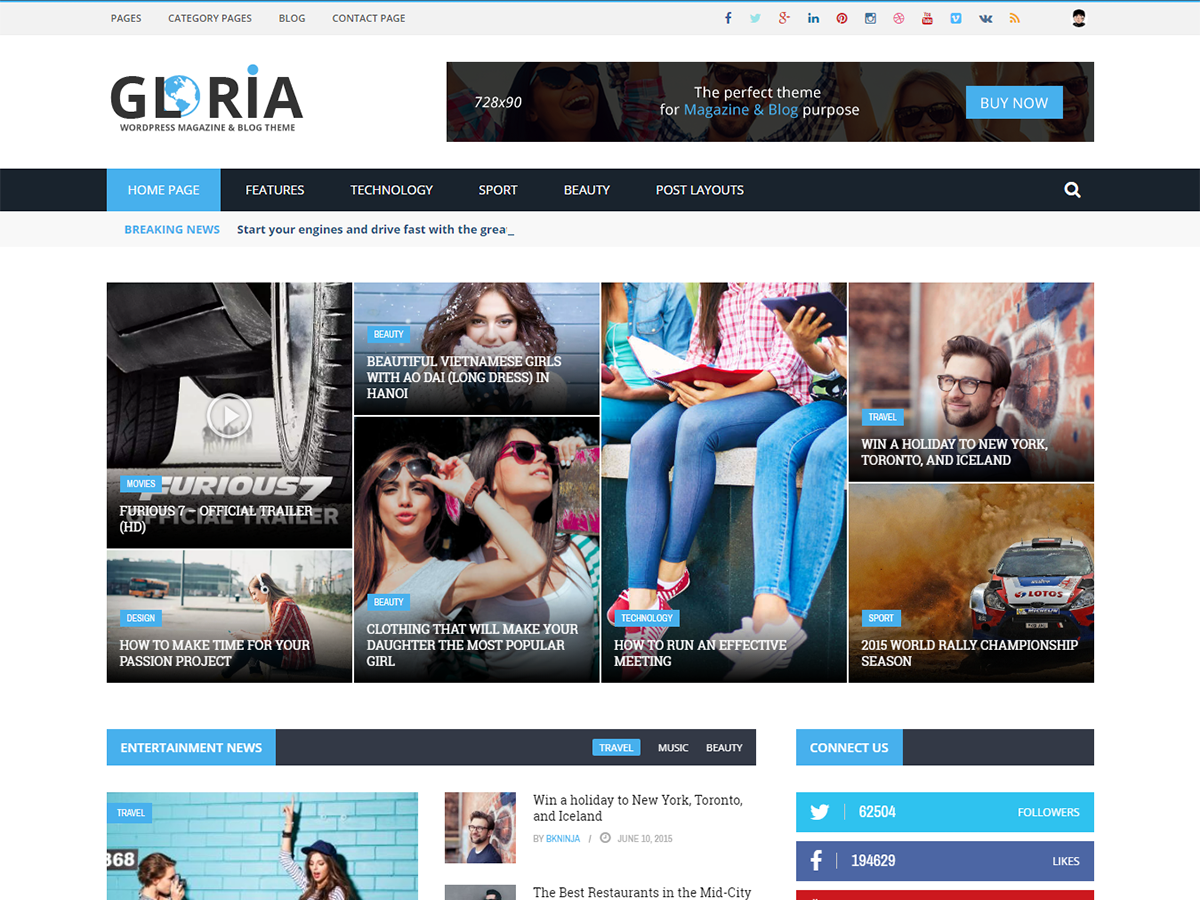The image size is (1200, 900).
Task: Click Travel tag on Win a Holiday tile
Action: coord(882,417)
